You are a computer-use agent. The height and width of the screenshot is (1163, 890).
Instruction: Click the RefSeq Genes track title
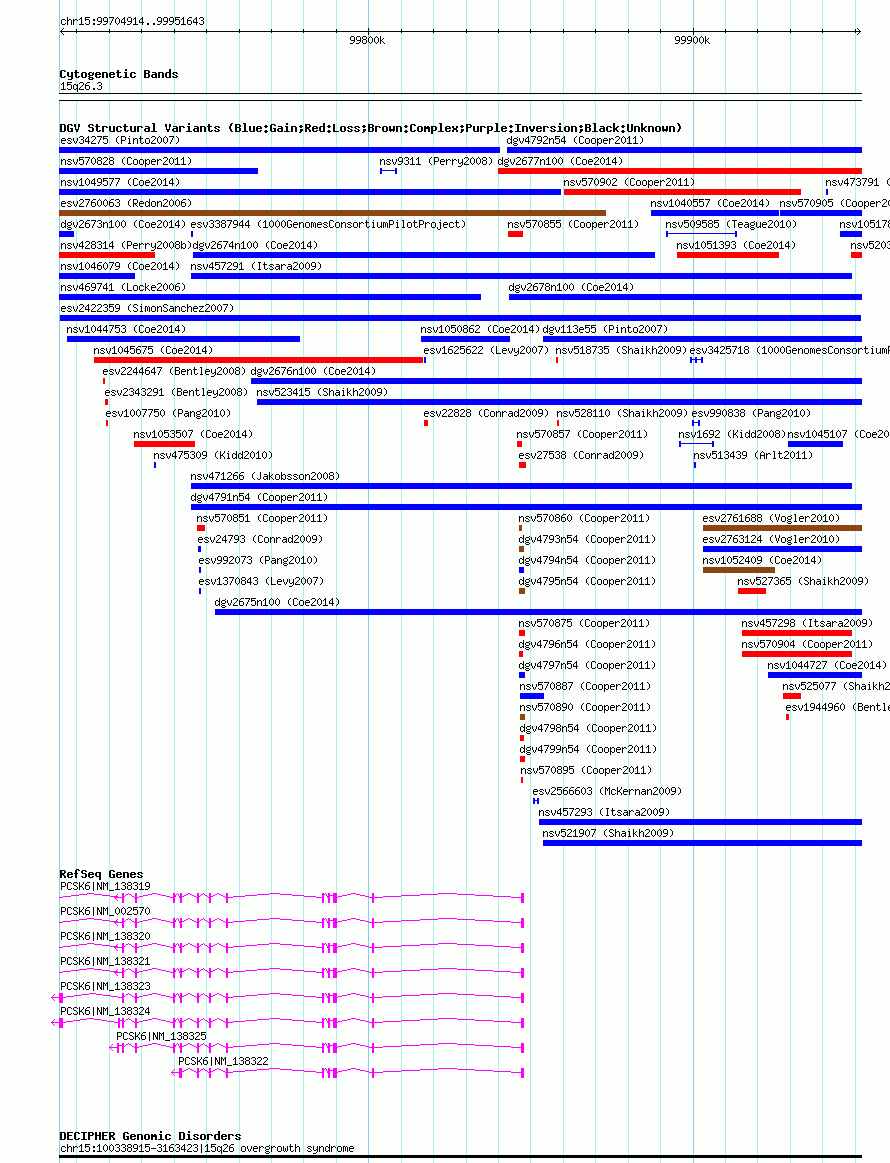pos(101,874)
